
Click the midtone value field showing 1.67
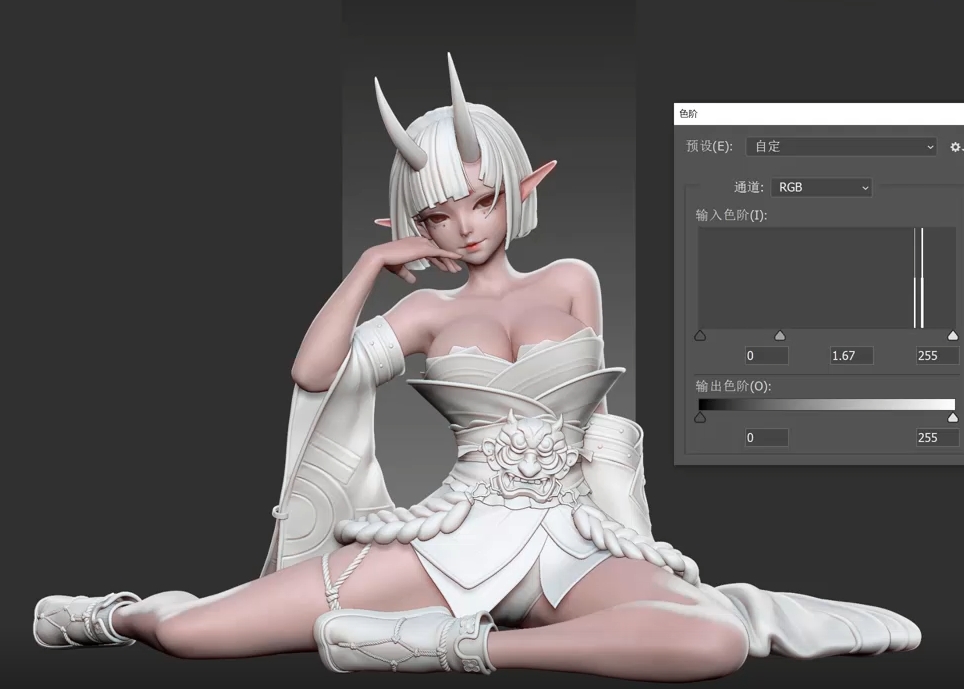[851, 355]
